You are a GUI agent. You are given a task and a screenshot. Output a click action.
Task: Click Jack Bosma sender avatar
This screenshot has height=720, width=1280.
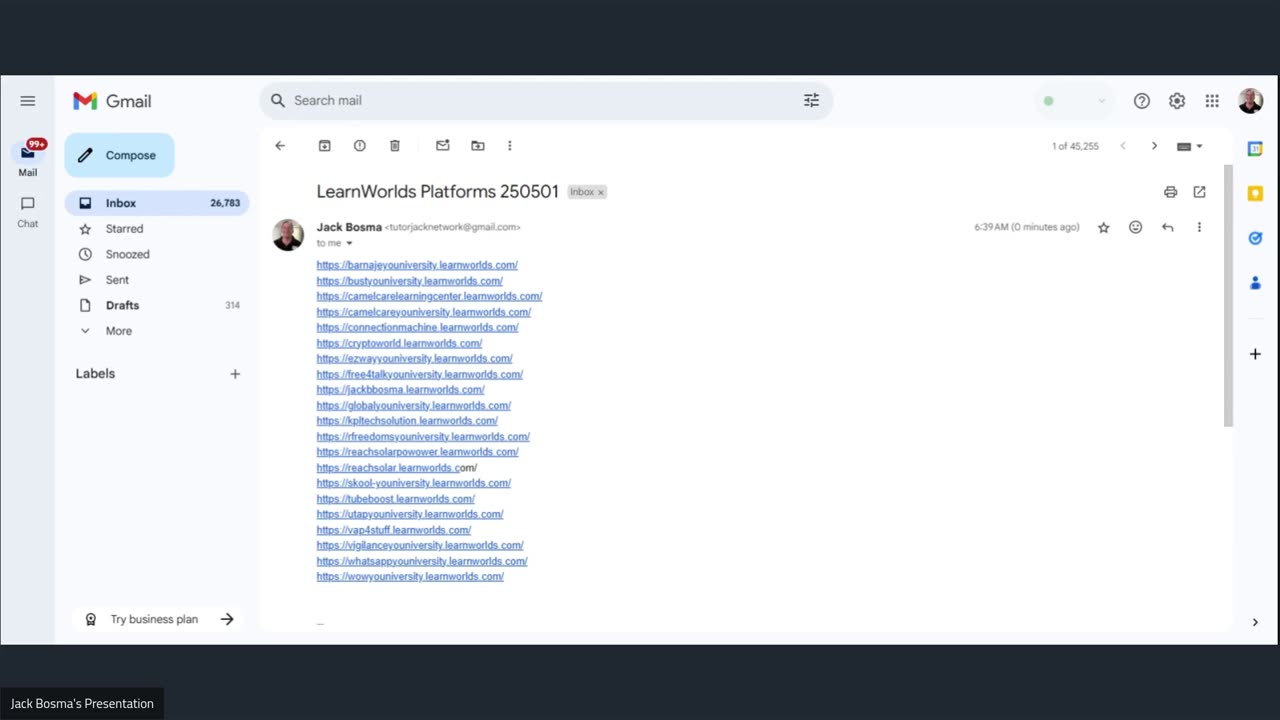288,235
